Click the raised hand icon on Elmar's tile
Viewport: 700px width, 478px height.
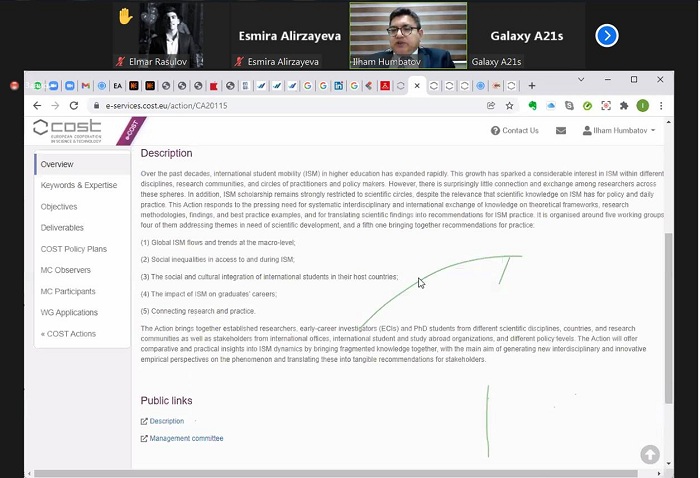[126, 17]
